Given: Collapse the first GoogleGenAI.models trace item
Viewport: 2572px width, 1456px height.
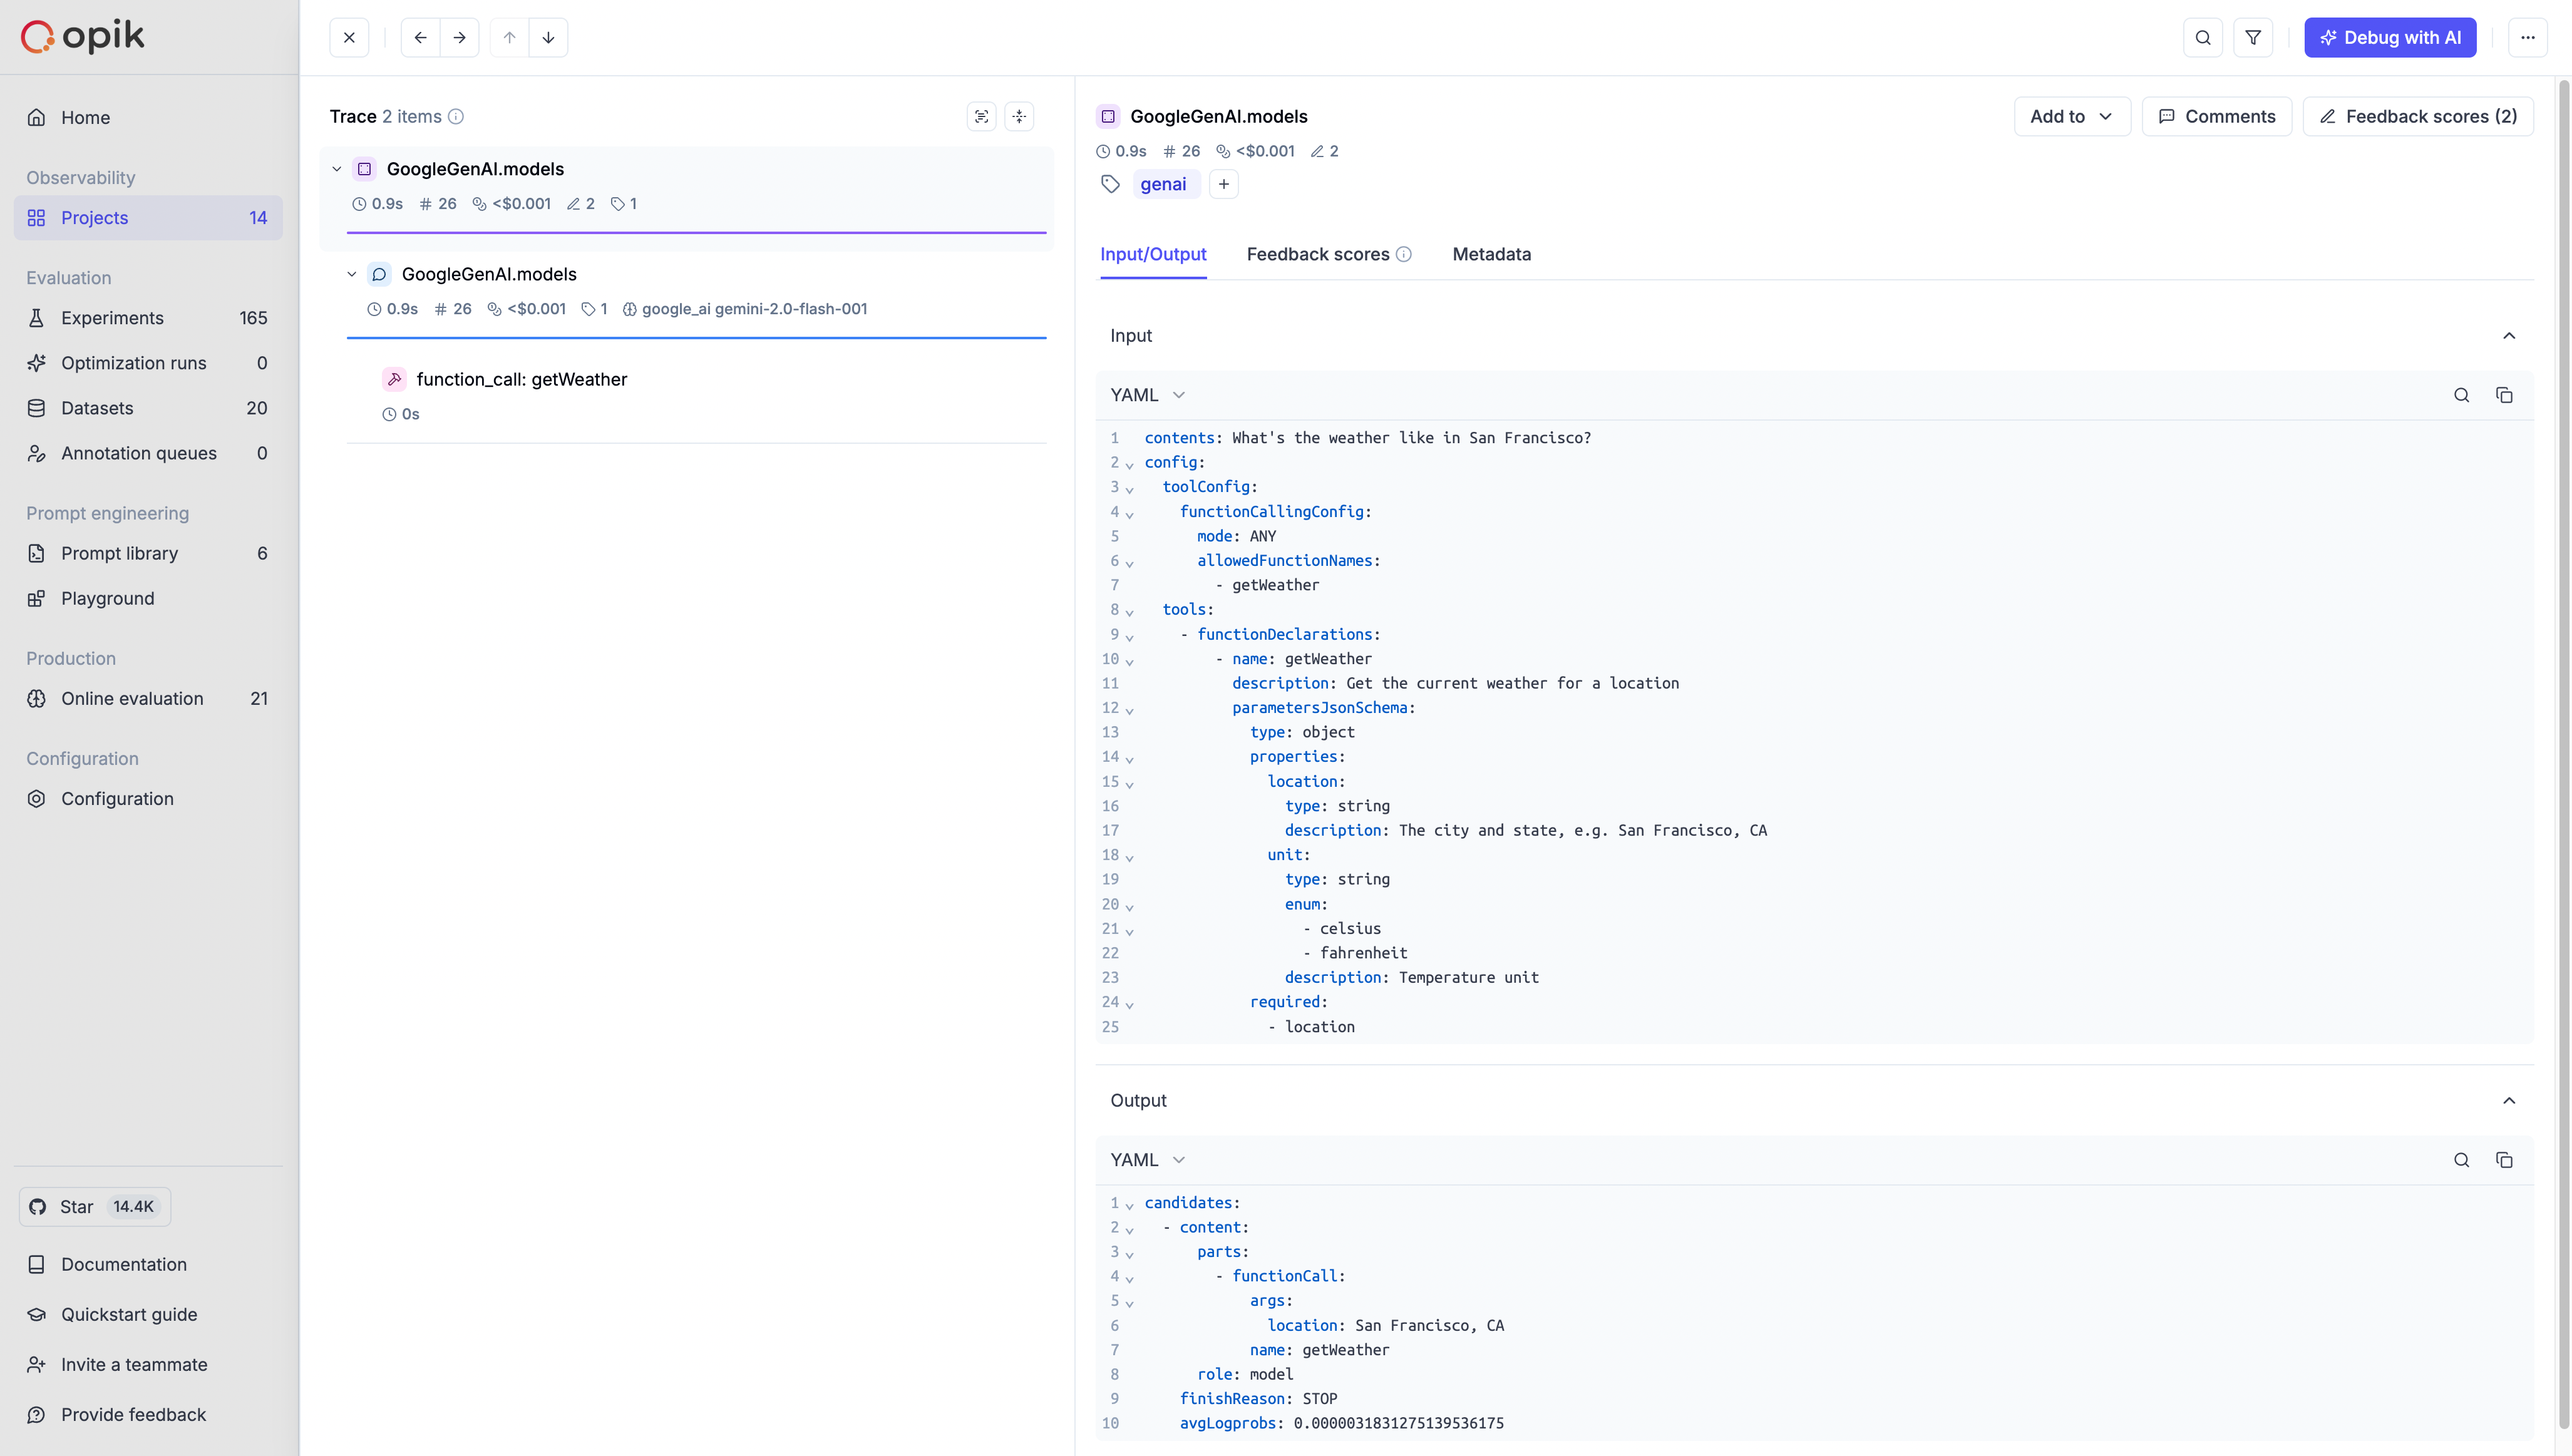Looking at the screenshot, I should (x=337, y=168).
